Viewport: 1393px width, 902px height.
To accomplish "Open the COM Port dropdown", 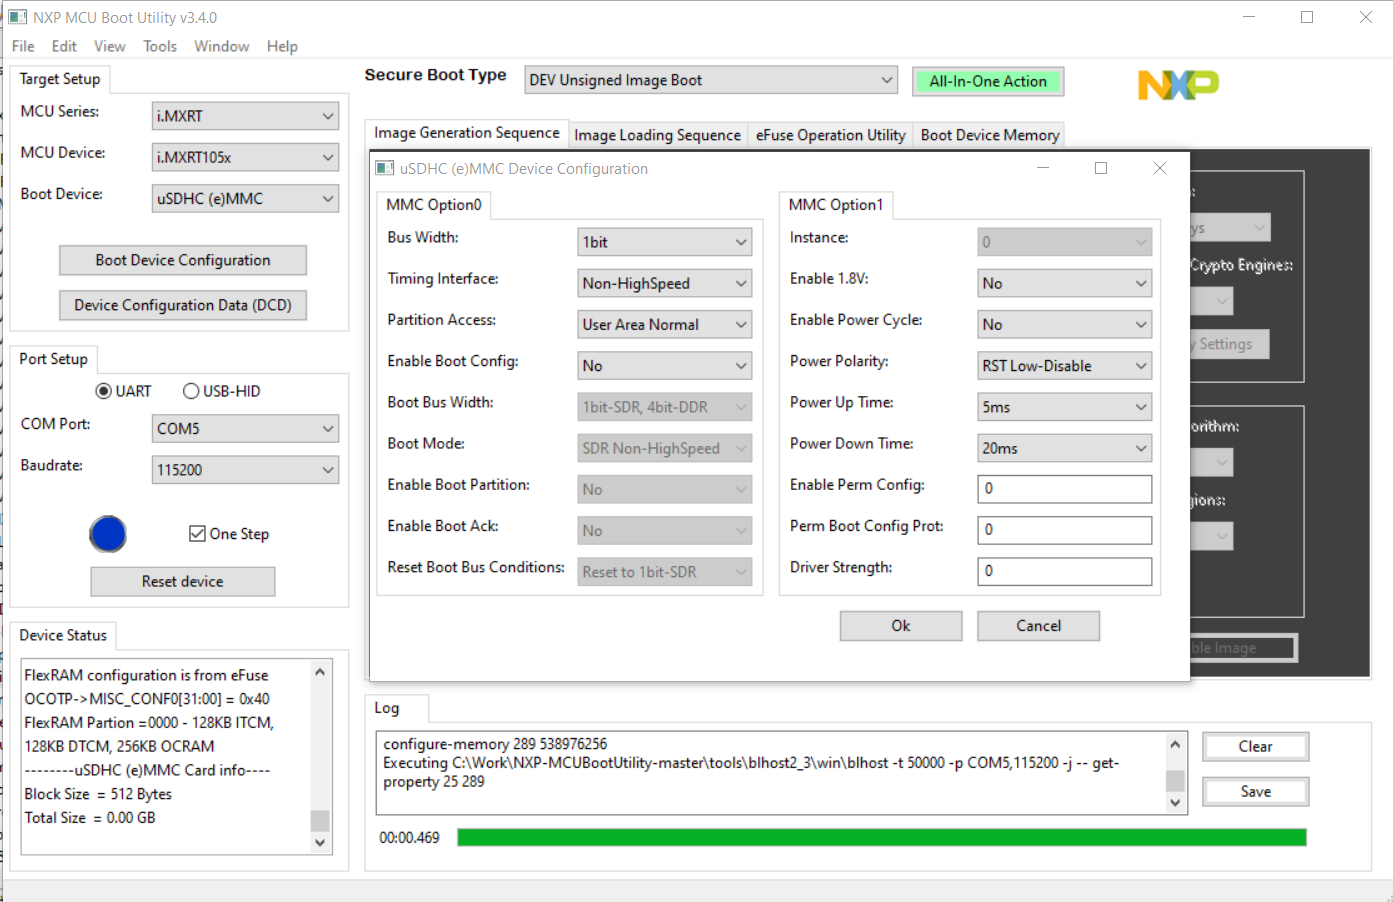I will pyautogui.click(x=245, y=428).
